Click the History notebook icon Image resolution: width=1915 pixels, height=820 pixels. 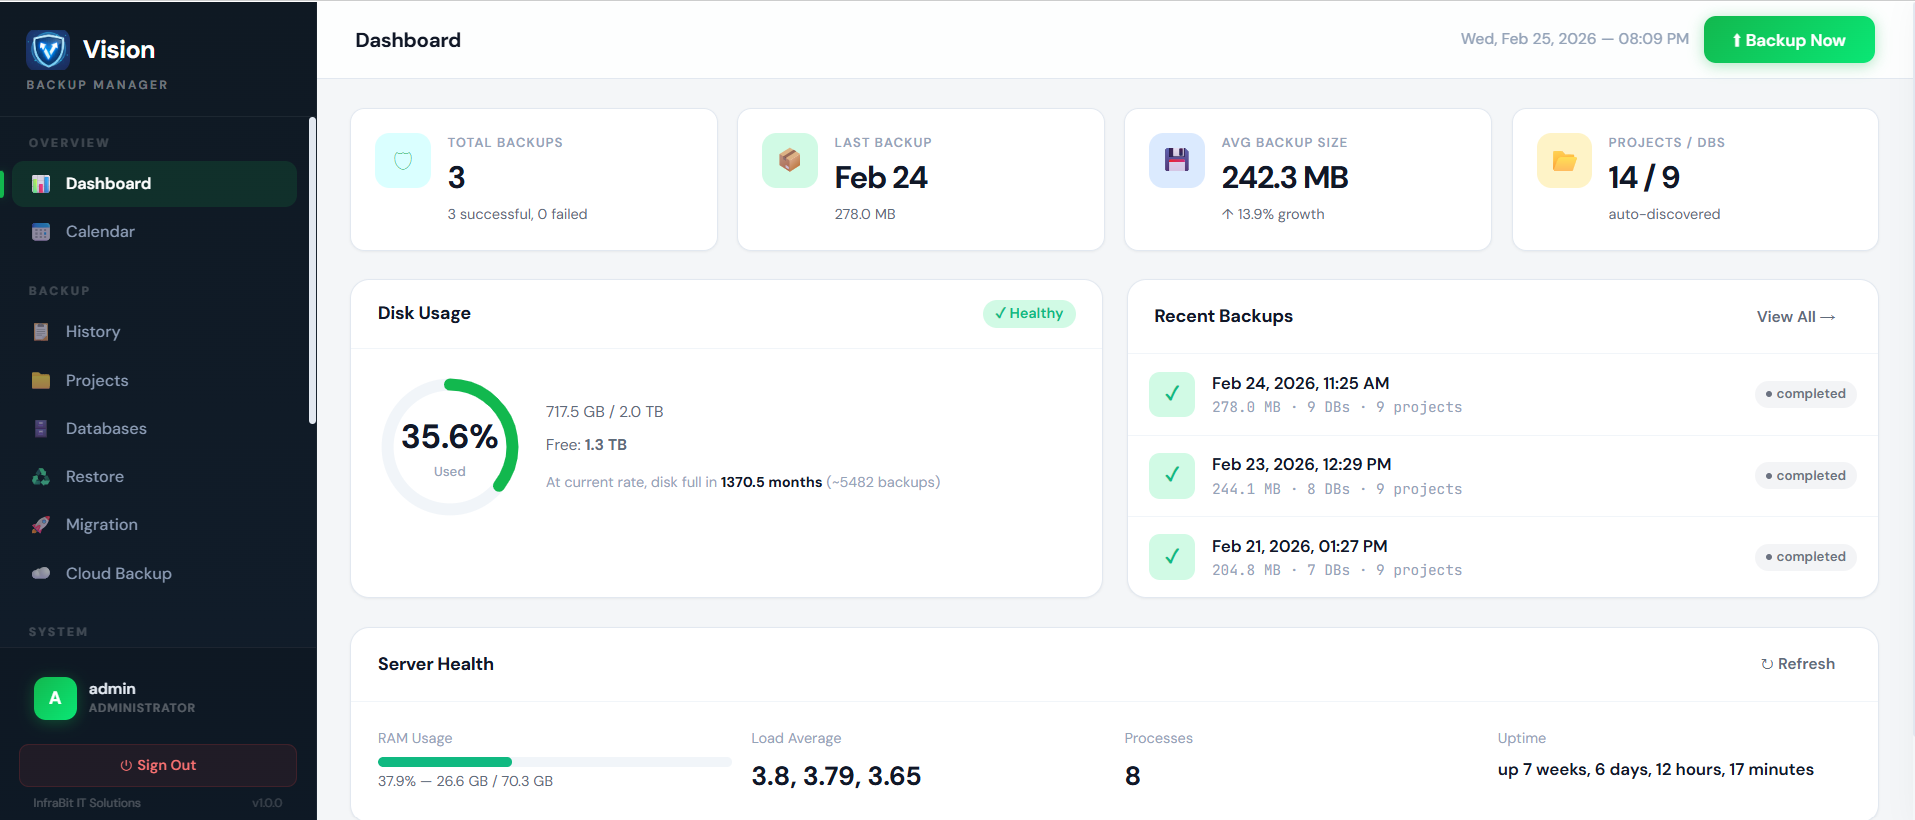click(41, 332)
